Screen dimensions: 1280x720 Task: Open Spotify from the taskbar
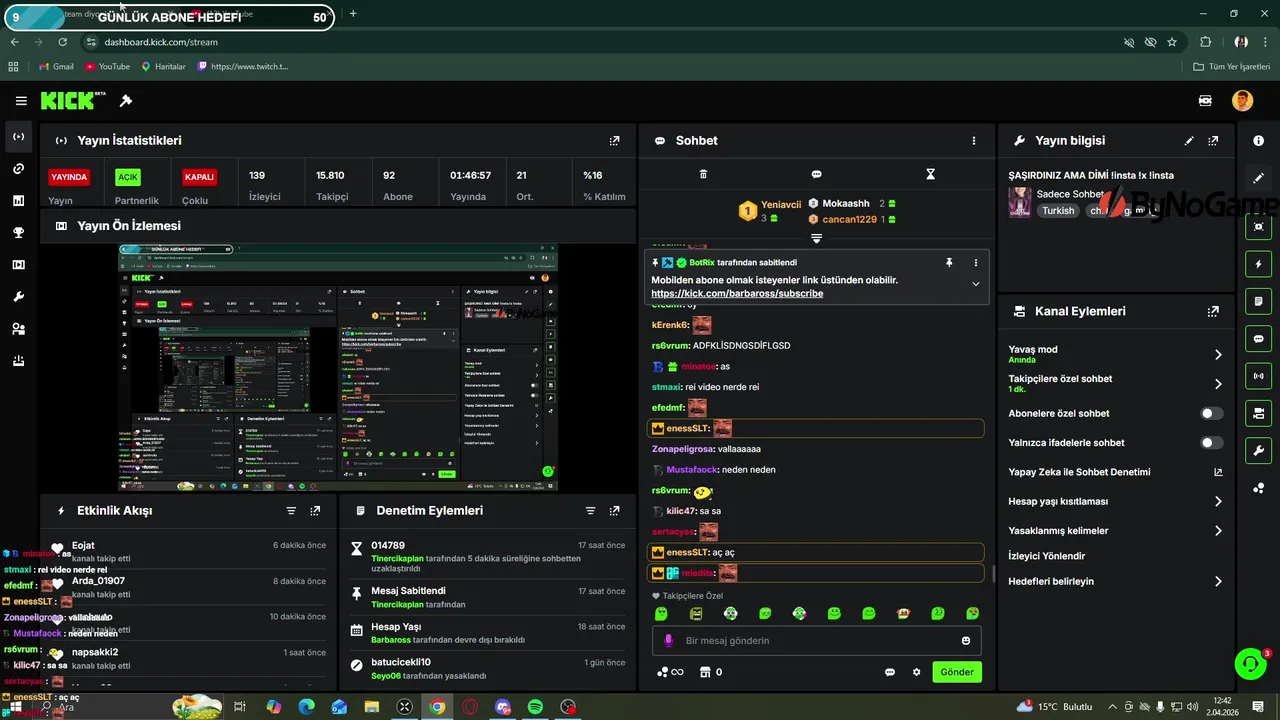point(535,707)
